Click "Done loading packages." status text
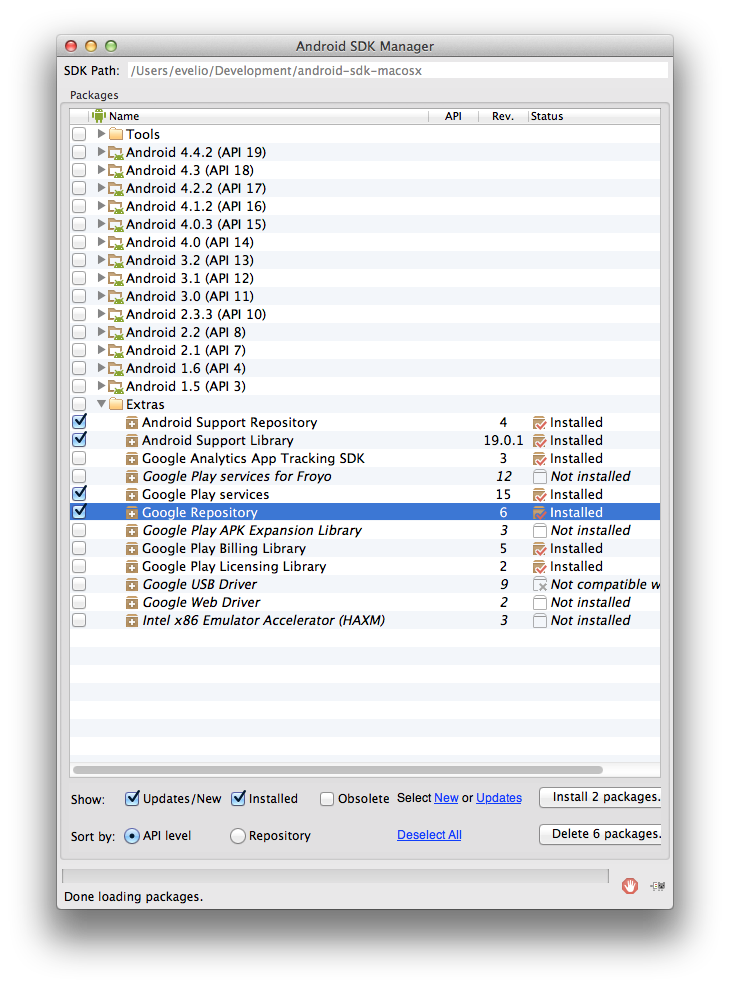This screenshot has height=988, width=730. click(134, 897)
